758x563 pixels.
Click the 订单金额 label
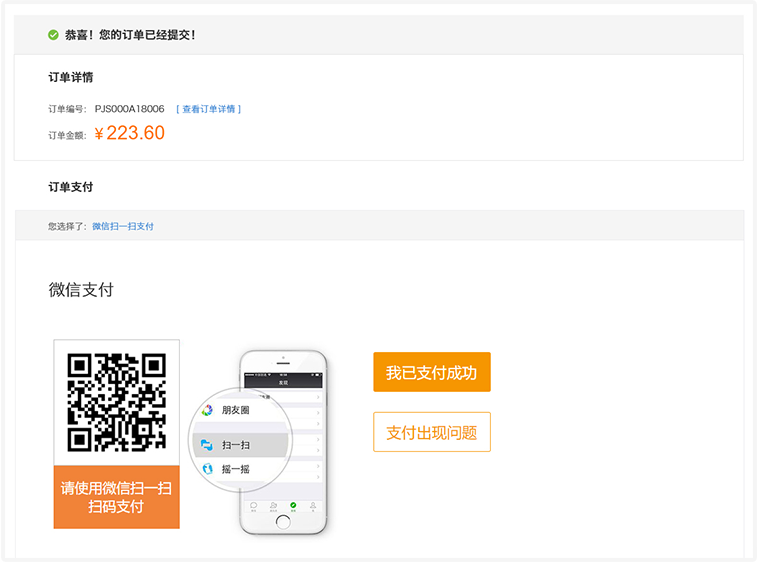tap(67, 136)
